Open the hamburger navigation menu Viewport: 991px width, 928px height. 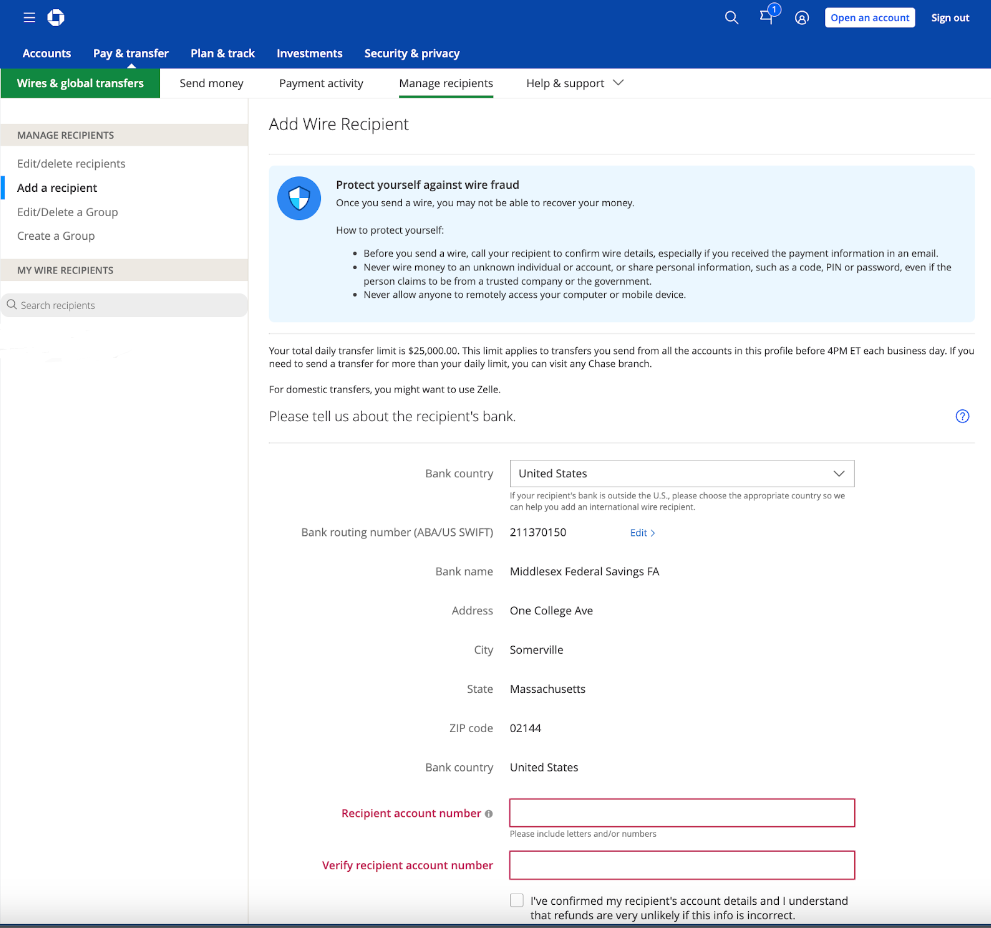[29, 18]
